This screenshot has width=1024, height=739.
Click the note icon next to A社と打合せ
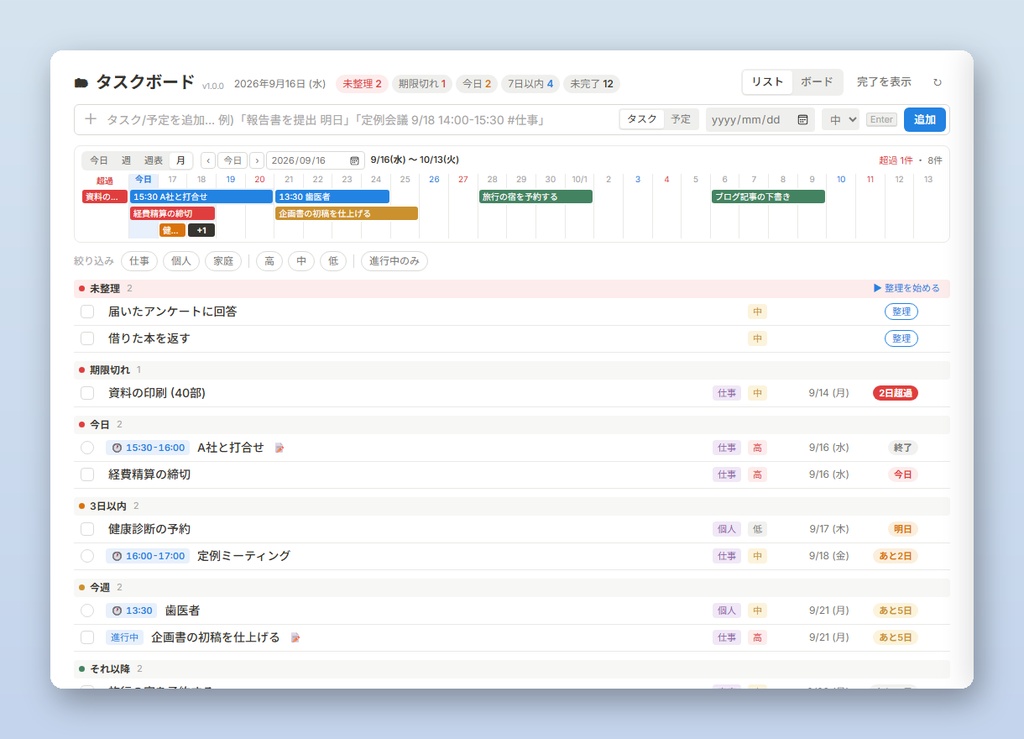[x=280, y=448]
